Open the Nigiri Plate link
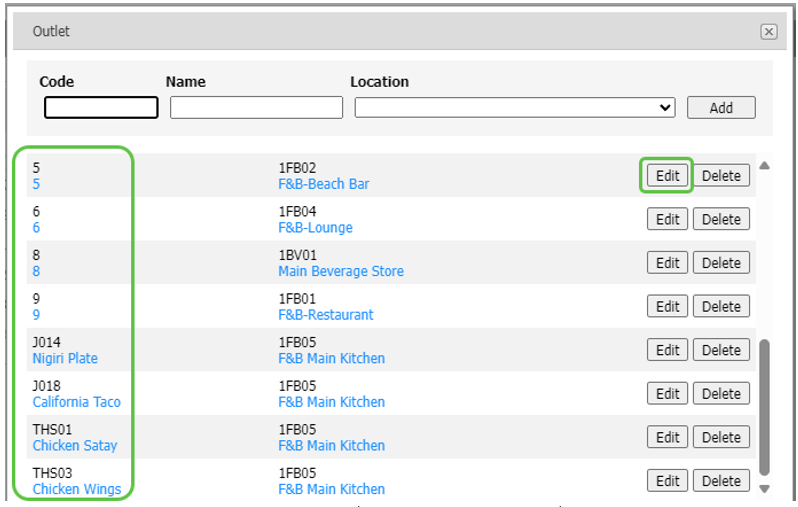This screenshot has height=507, width=798. (x=65, y=358)
